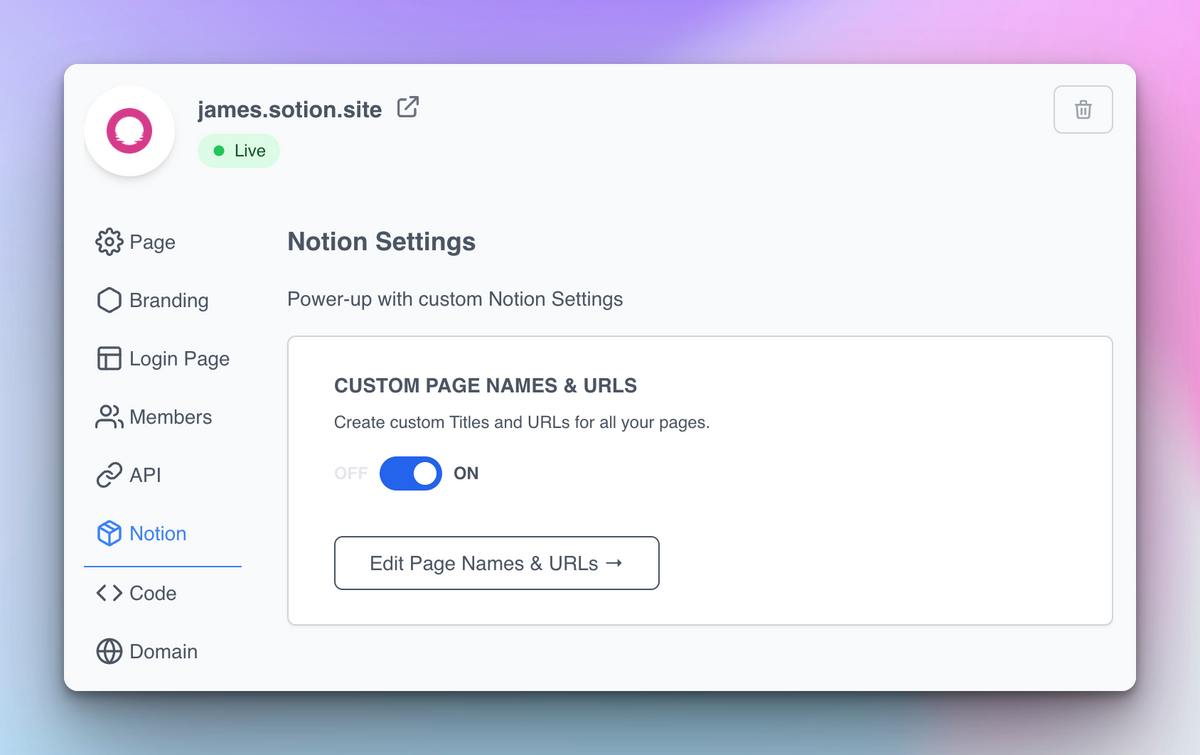Click the Code angle brackets icon
Viewport: 1200px width, 755px height.
109,593
